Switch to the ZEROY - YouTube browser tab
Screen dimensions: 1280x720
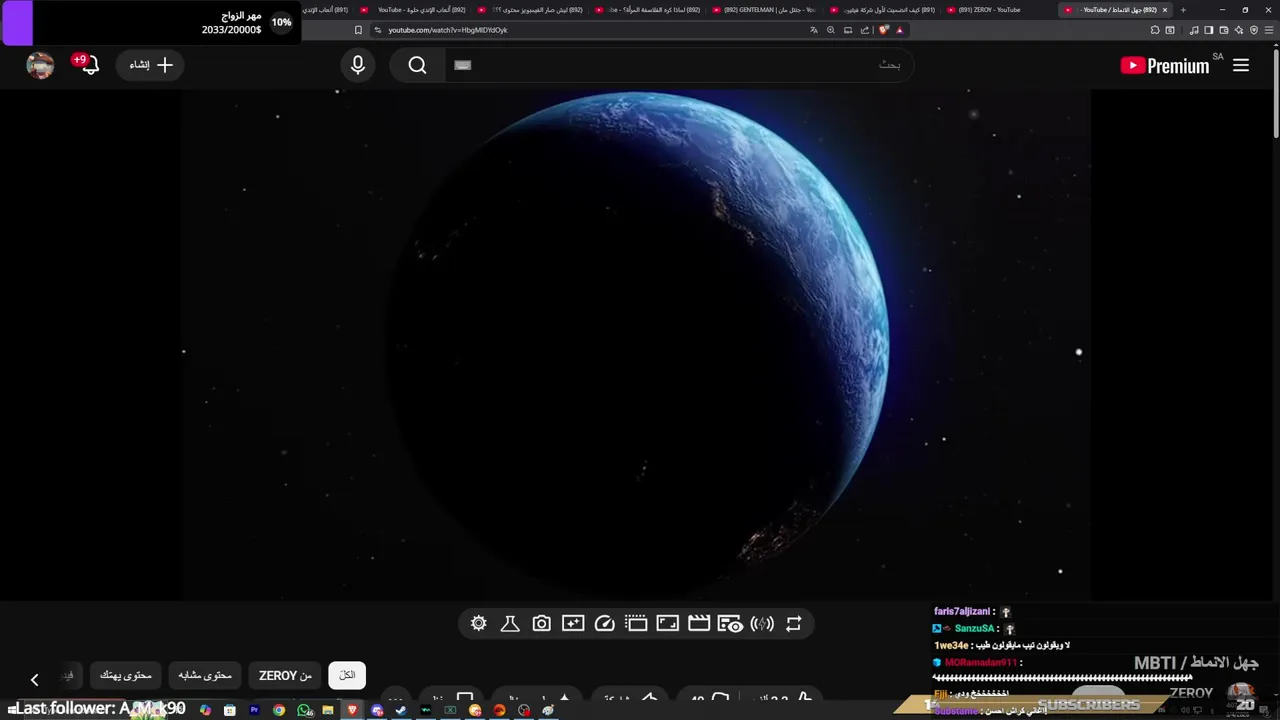click(x=990, y=10)
